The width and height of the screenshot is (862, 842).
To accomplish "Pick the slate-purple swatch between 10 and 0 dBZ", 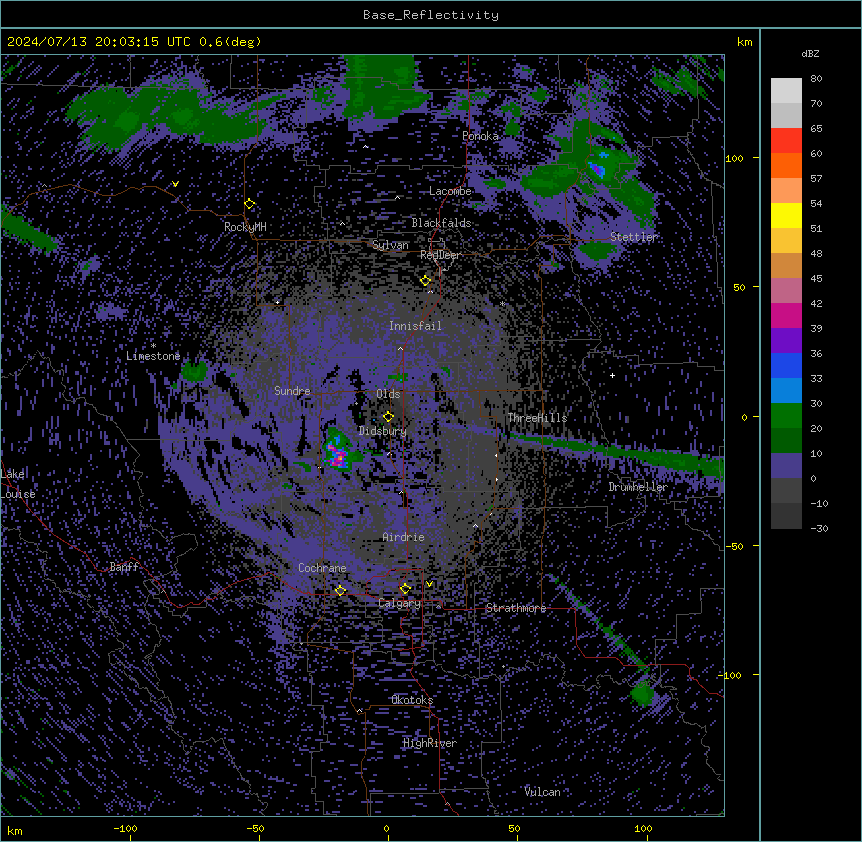I will tap(786, 466).
